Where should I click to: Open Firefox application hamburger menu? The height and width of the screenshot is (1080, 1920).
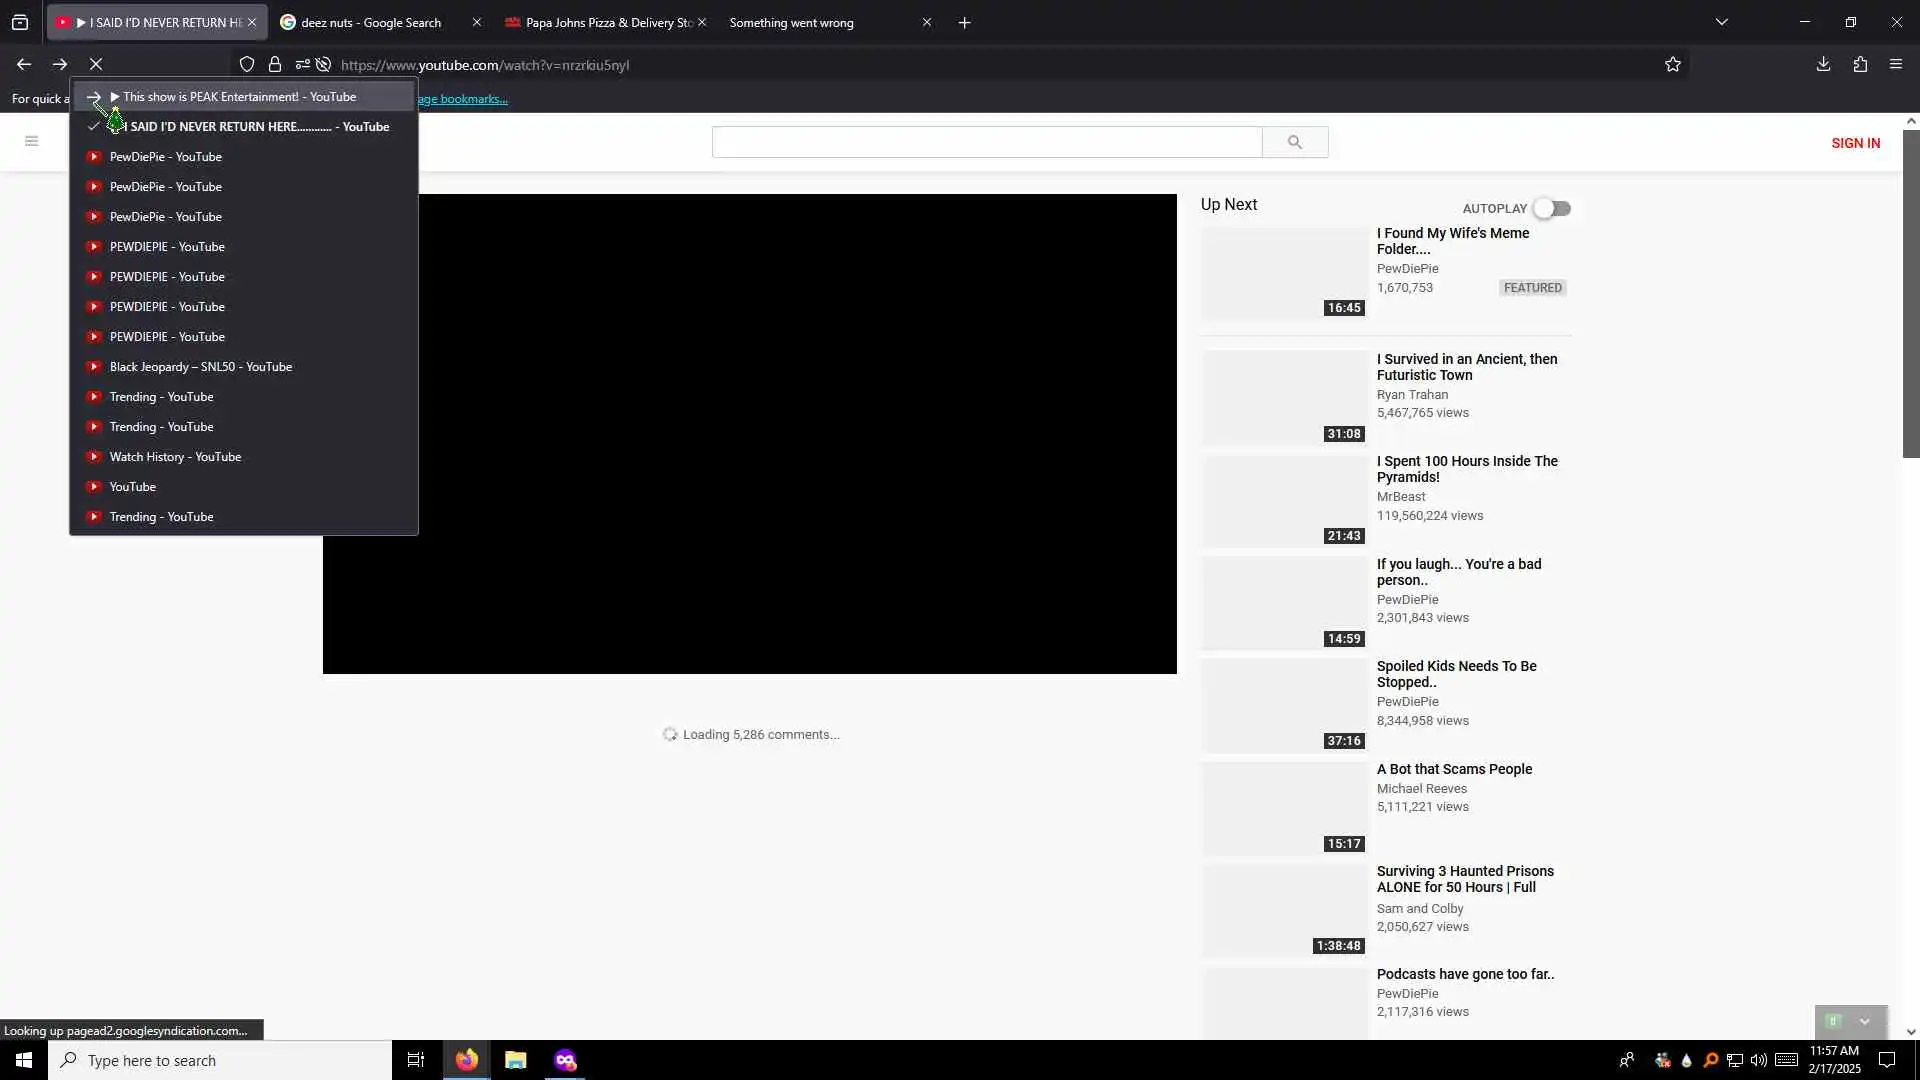tap(1896, 65)
